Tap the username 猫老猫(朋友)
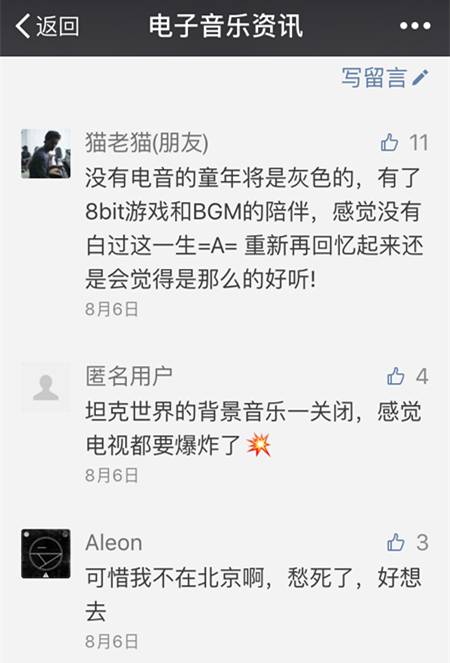Screen dimensions: 450x663 point(147,142)
